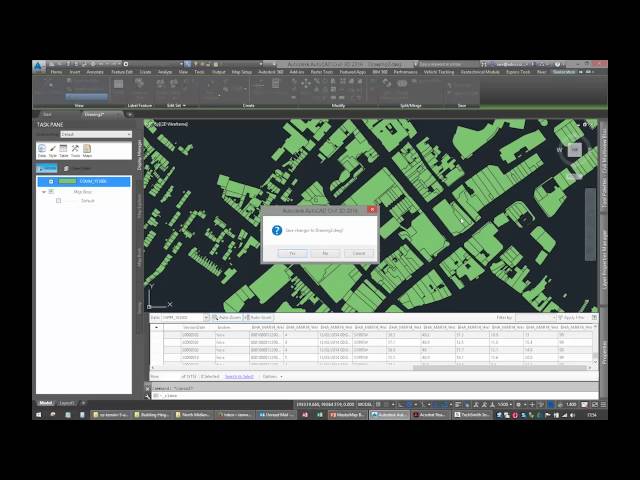The width and height of the screenshot is (640, 480).
Task: Open the 1:500 annotation scale dropdown
Action: [504, 404]
